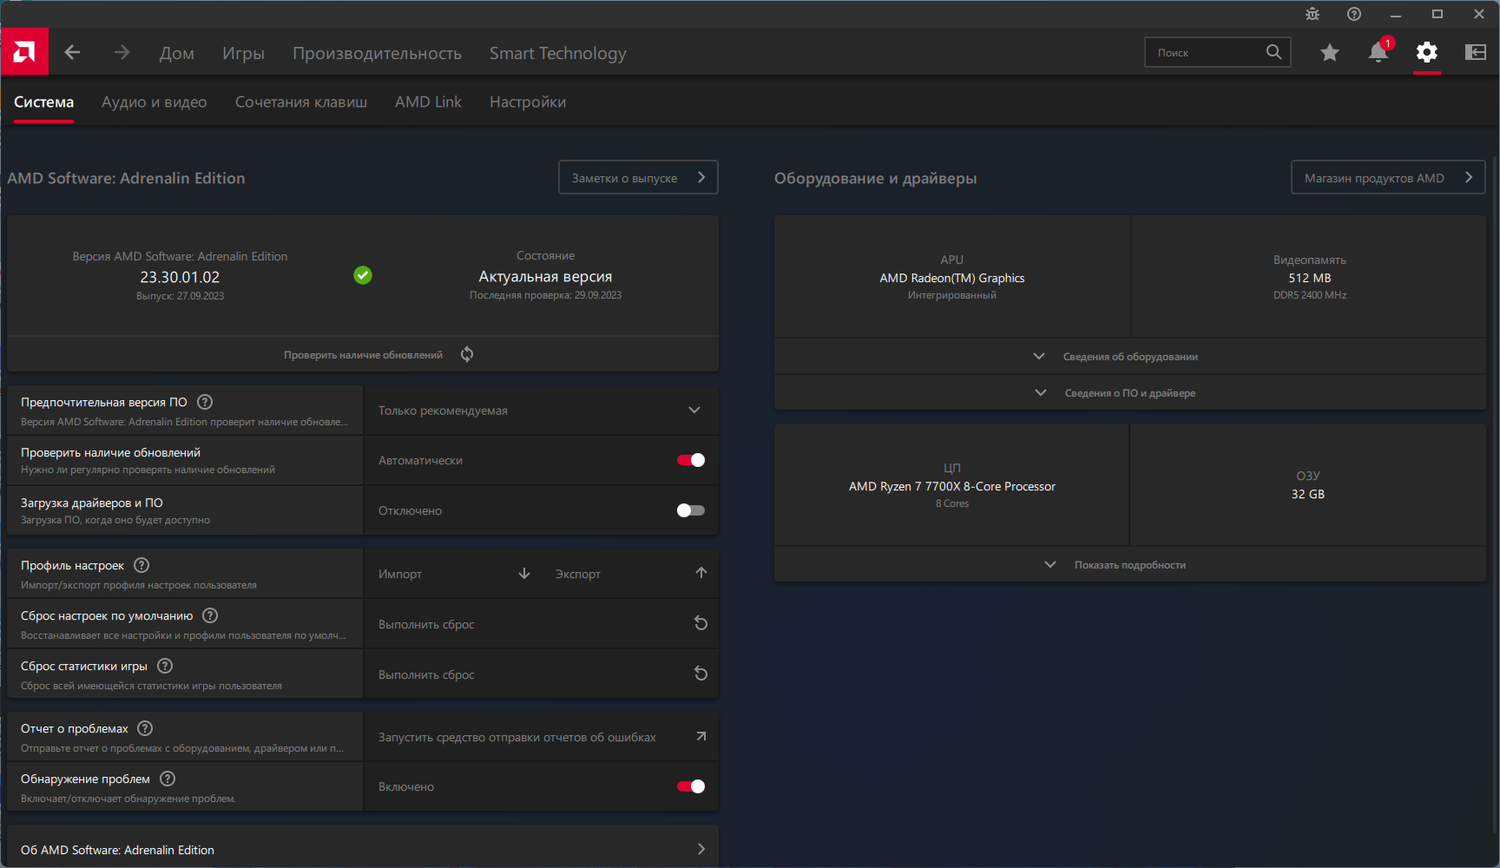Click the AMD Ryzen 7 7700X processor card
This screenshot has height=868, width=1500.
coord(952,486)
